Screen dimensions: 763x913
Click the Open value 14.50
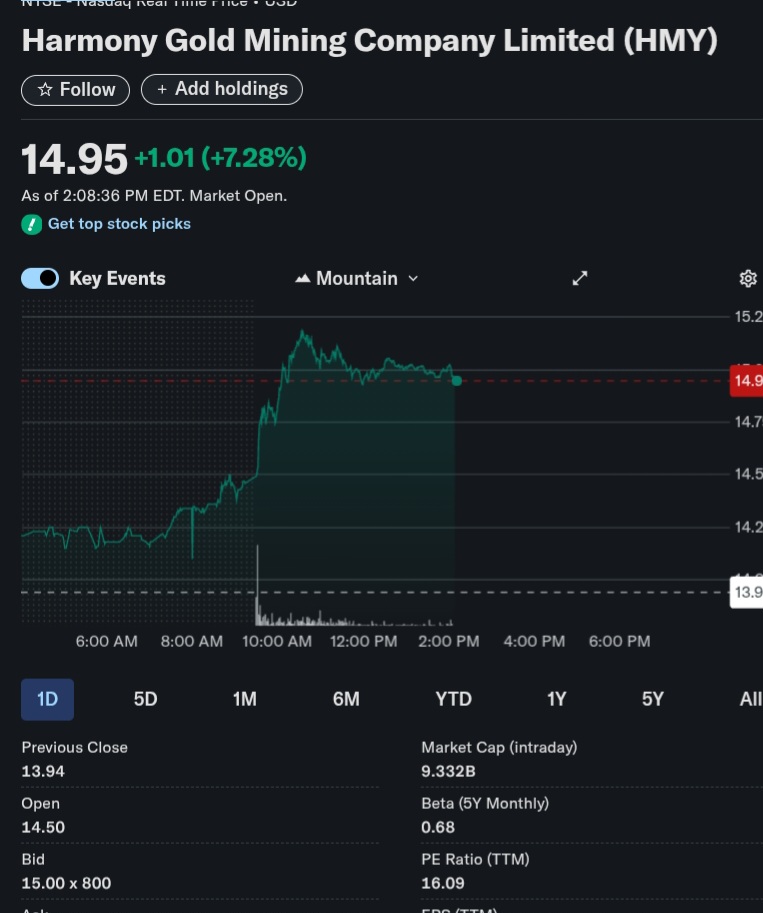pos(43,827)
